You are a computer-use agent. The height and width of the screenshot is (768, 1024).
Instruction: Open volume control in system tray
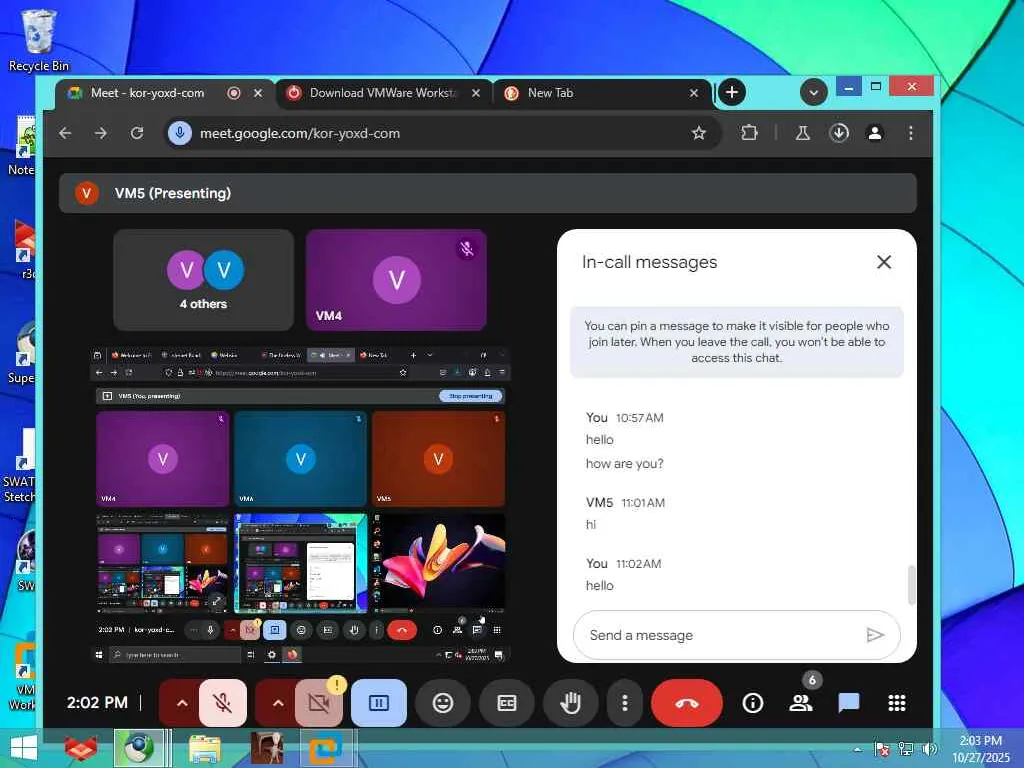click(x=929, y=748)
